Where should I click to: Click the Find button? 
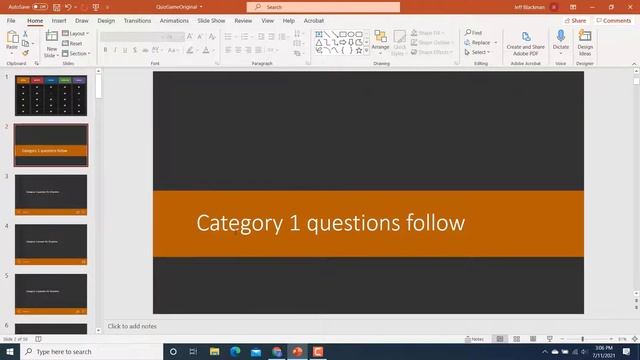(x=473, y=33)
